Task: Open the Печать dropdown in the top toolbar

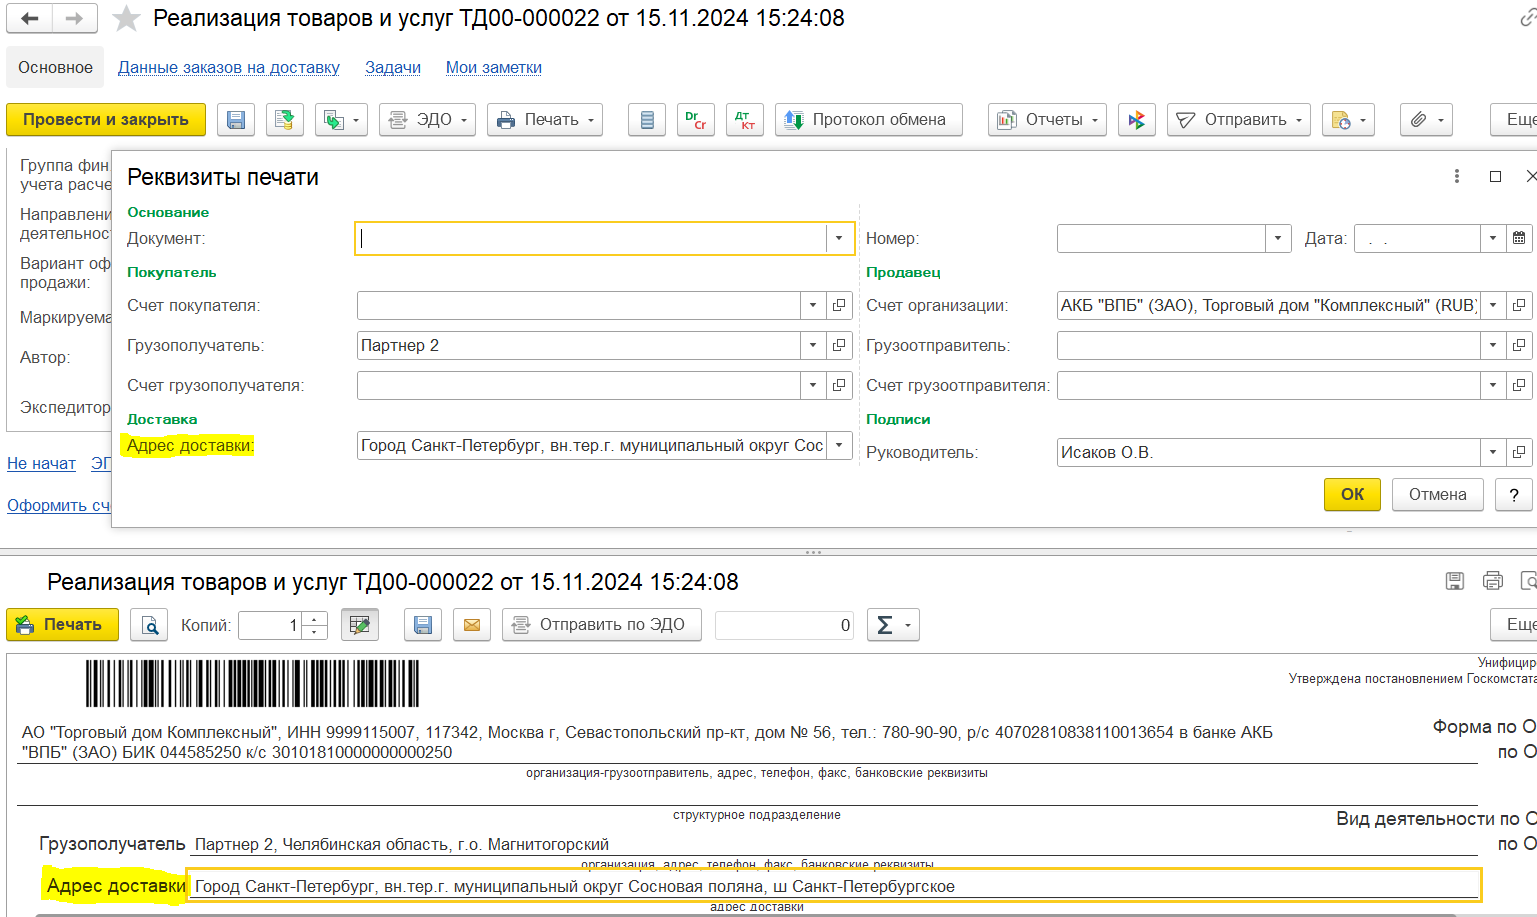Action: [x=545, y=120]
